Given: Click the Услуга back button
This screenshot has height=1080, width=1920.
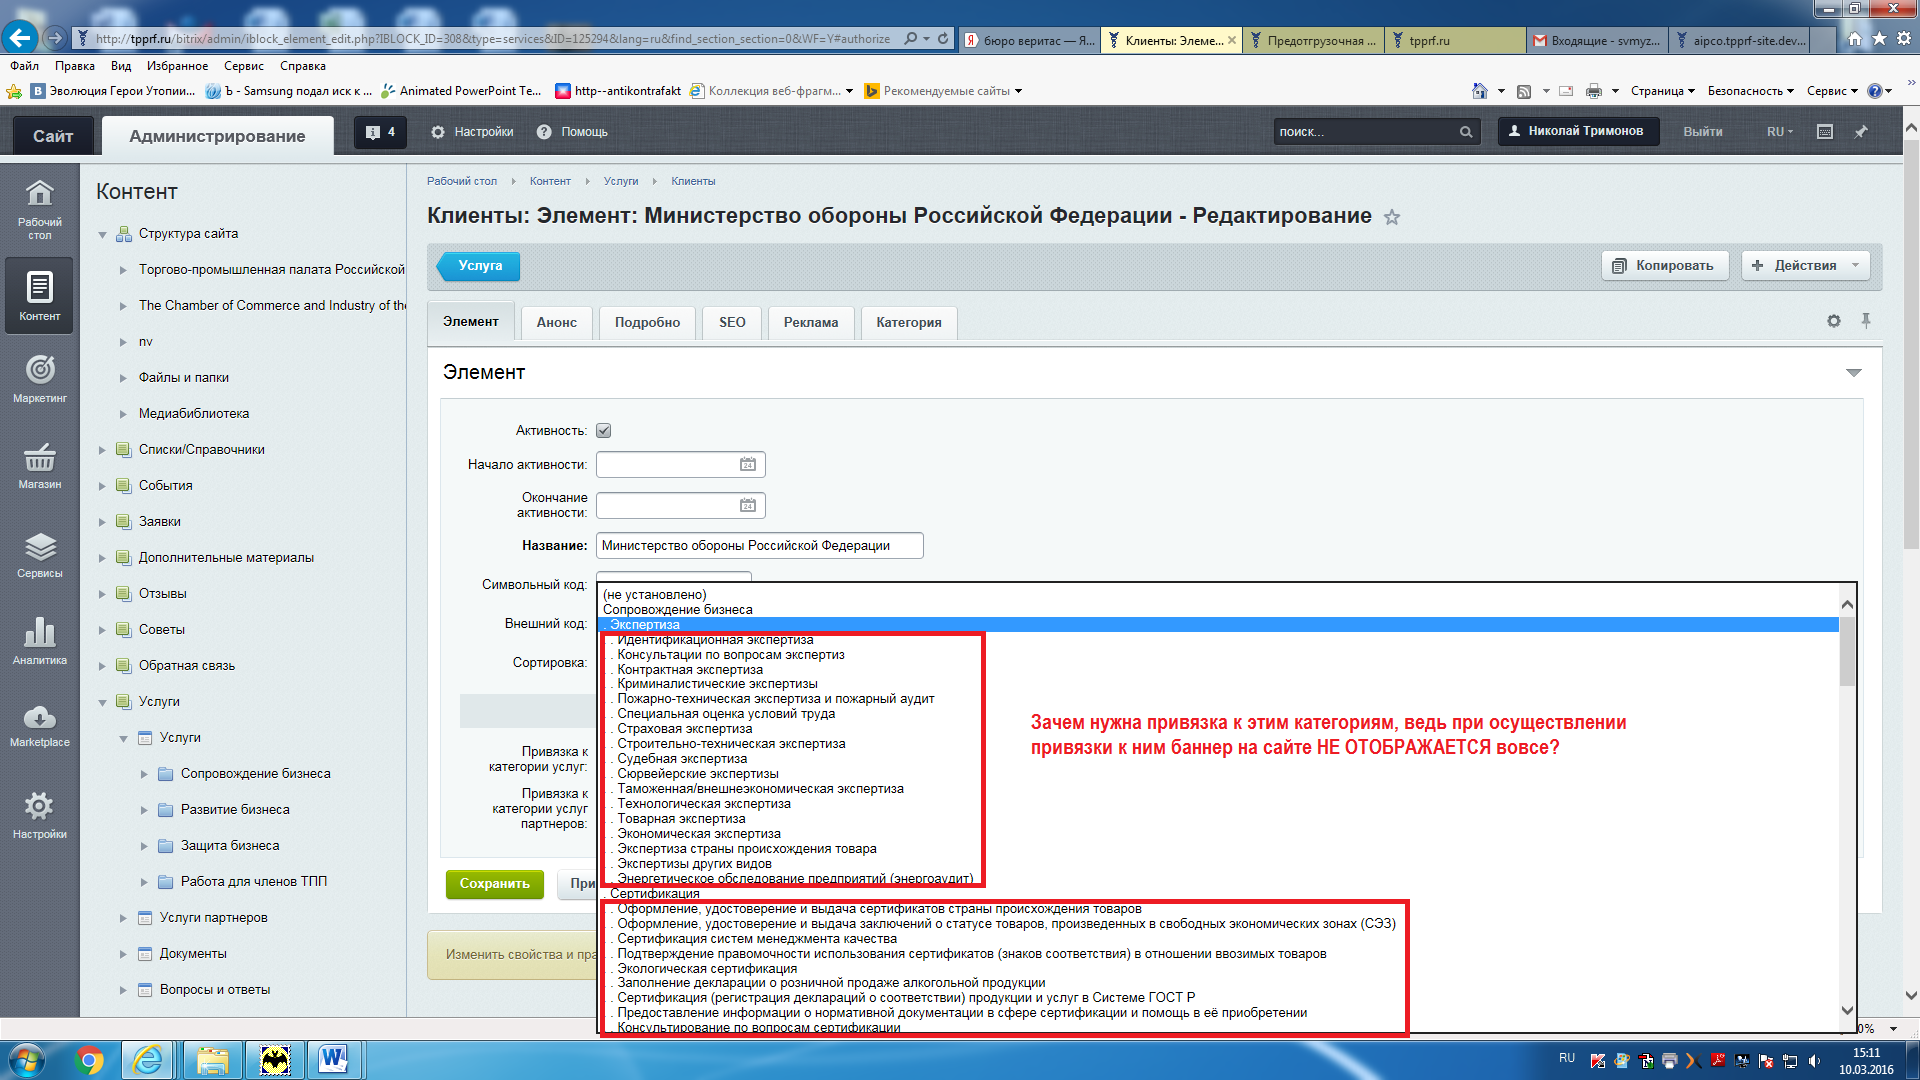Looking at the screenshot, I should (479, 266).
